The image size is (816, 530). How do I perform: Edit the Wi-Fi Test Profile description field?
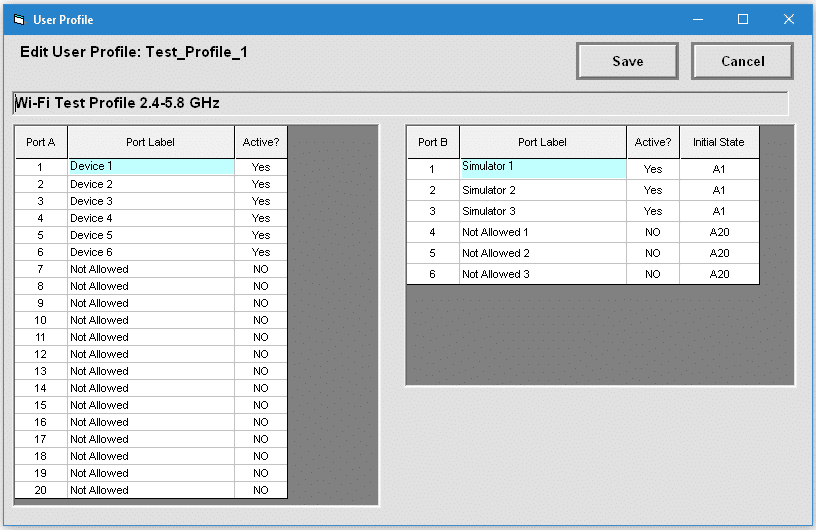[x=400, y=103]
